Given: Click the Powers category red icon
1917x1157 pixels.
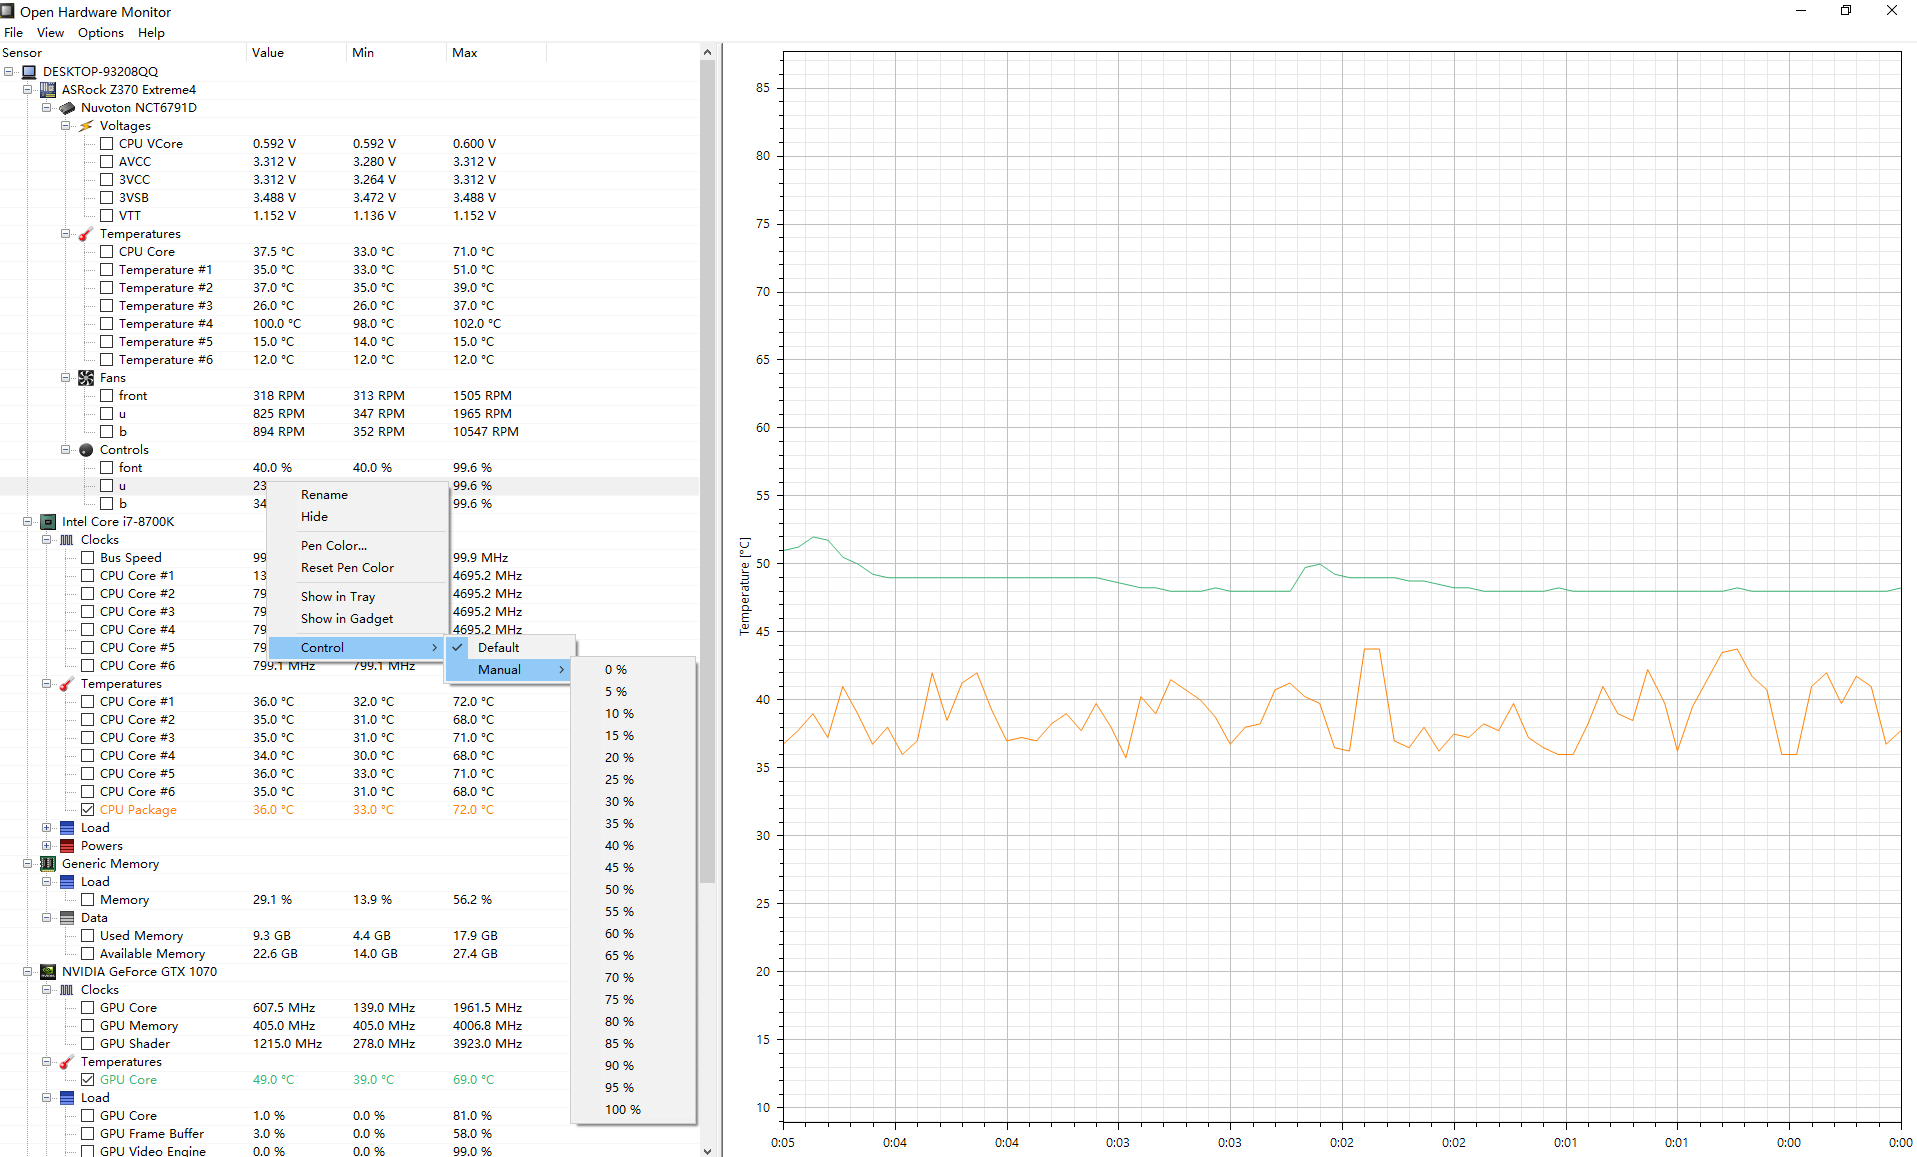Looking at the screenshot, I should click(67, 846).
